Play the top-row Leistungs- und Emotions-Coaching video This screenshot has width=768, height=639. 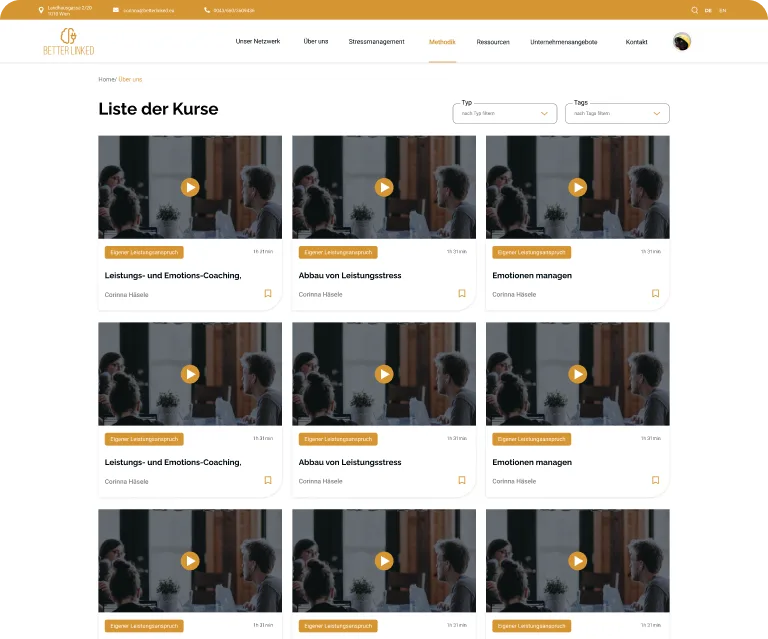190,187
